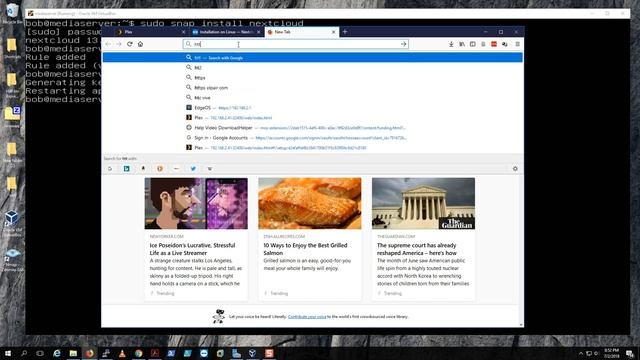
Task: Click the go arrow in the address bar
Action: pyautogui.click(x=403, y=44)
